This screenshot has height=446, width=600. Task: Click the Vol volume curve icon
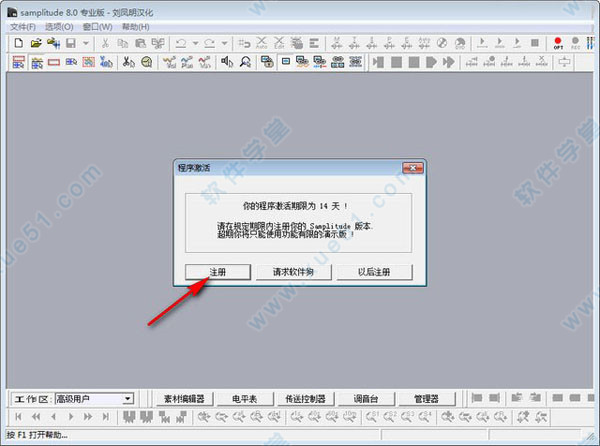tap(169, 62)
